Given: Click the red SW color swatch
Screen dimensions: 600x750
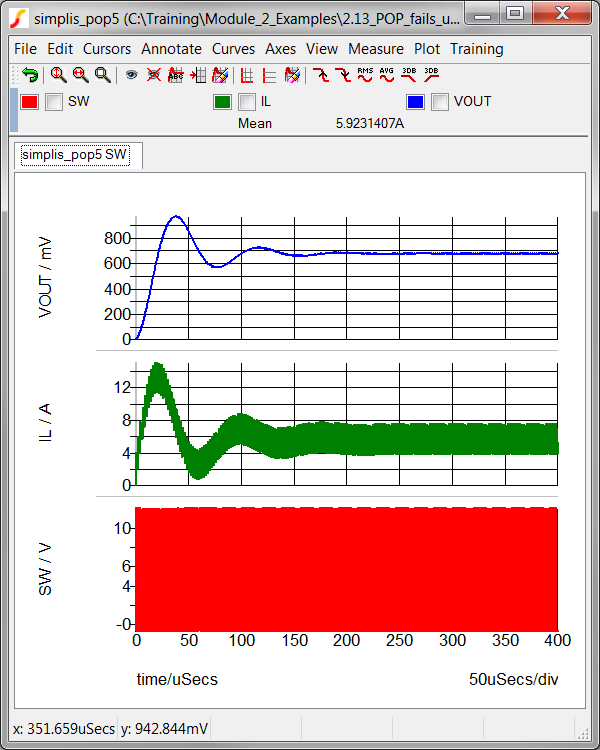Looking at the screenshot, I should pyautogui.click(x=29, y=101).
